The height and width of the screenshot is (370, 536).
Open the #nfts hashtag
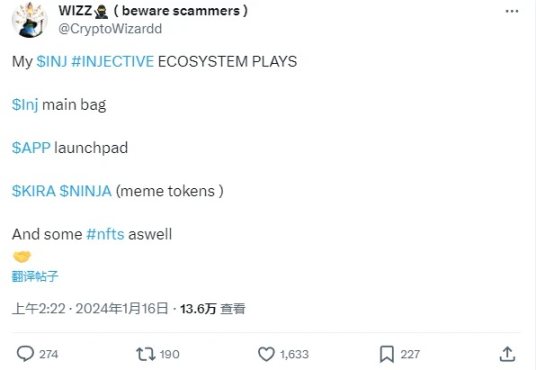point(105,234)
